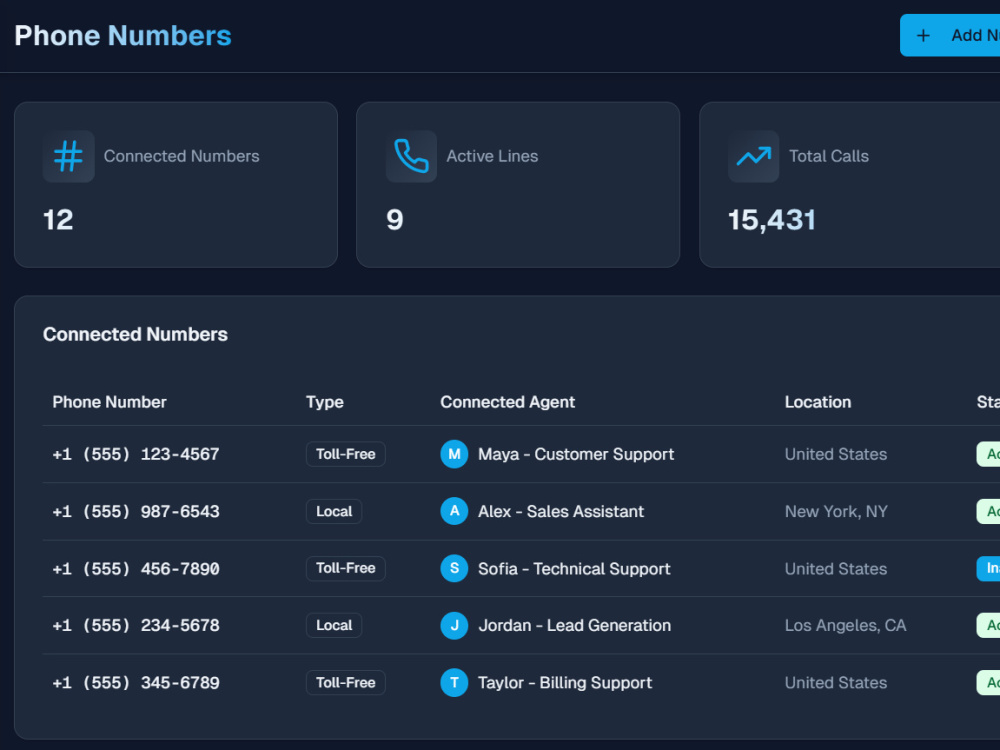
Task: Click the Toll-Free badge for +1 (555) 123-4567
Action: point(346,454)
